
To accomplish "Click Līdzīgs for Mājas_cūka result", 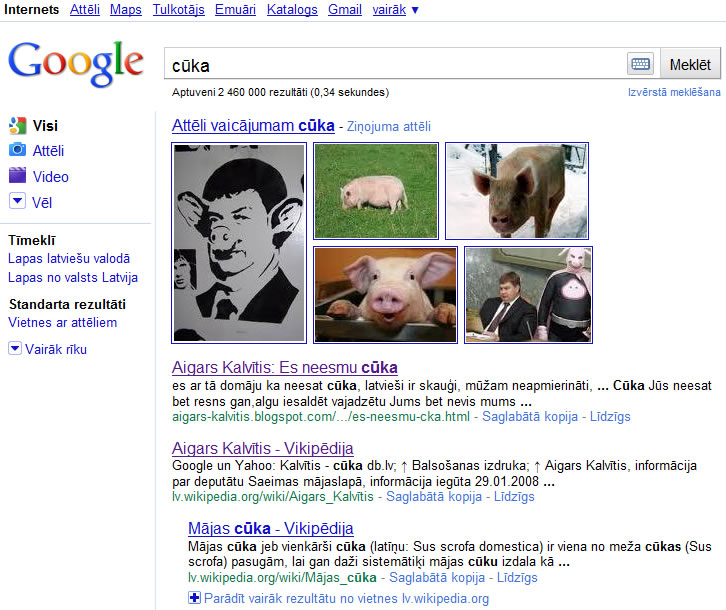I will point(517,578).
